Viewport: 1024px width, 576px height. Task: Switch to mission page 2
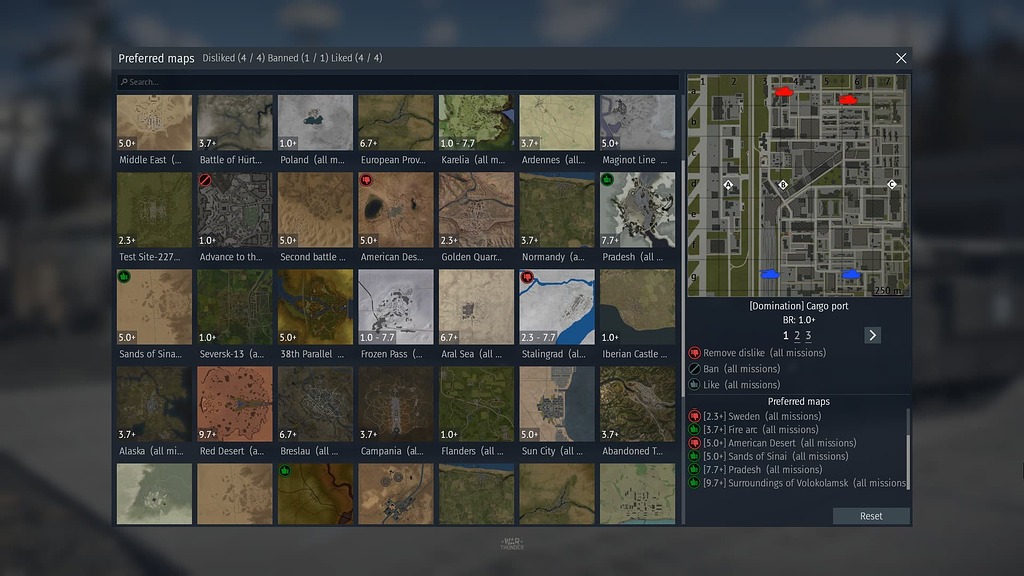click(x=797, y=336)
